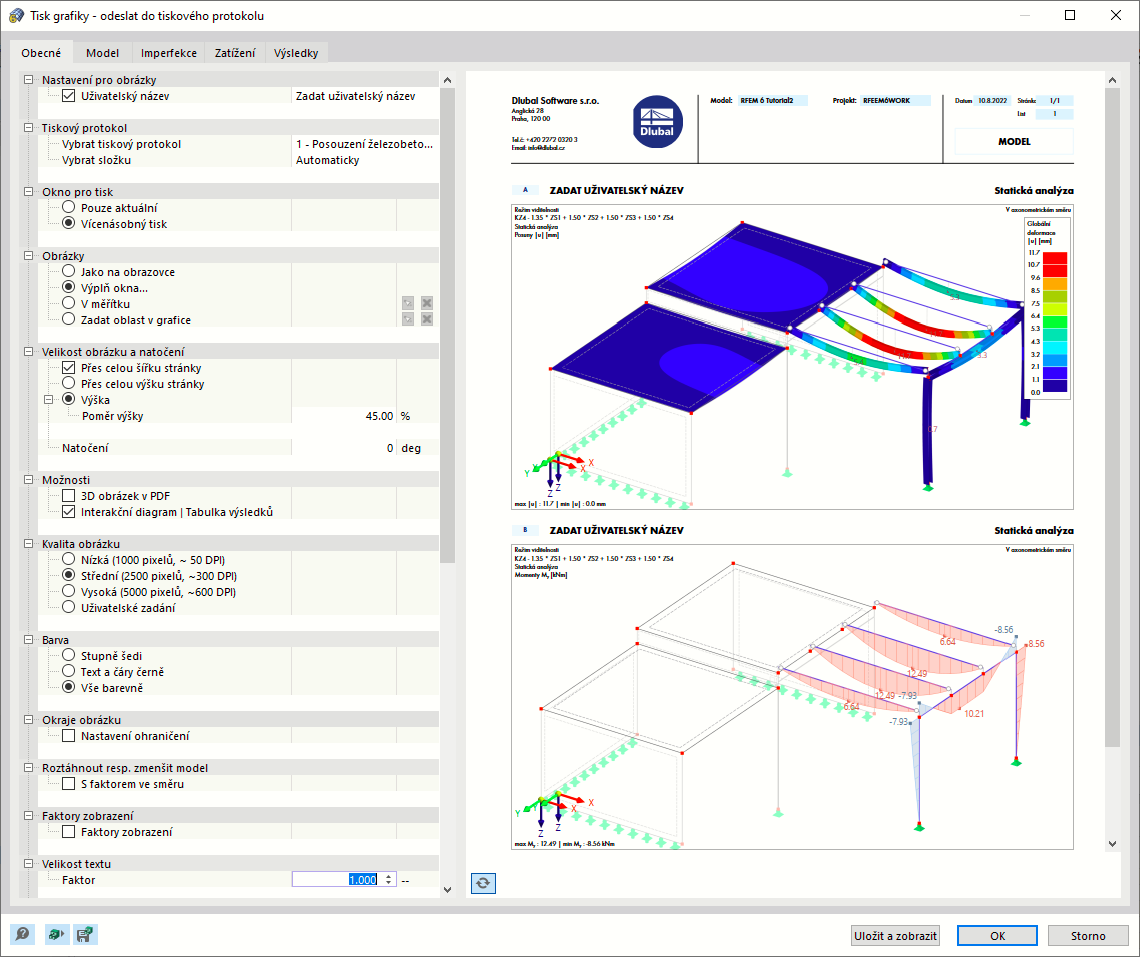The width and height of the screenshot is (1140, 957).
Task: Open Vybrat tiskový protokol value dropdown
Action: pyautogui.click(x=365, y=144)
